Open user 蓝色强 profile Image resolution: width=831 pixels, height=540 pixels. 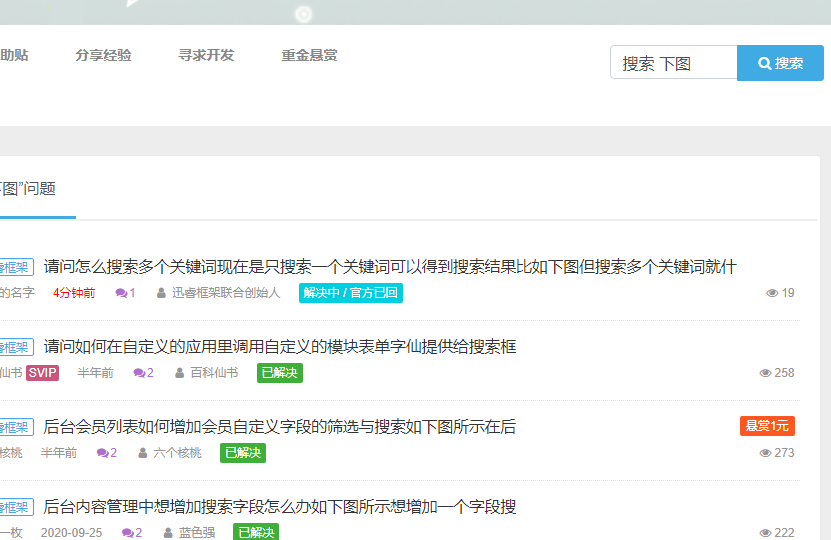point(197,533)
